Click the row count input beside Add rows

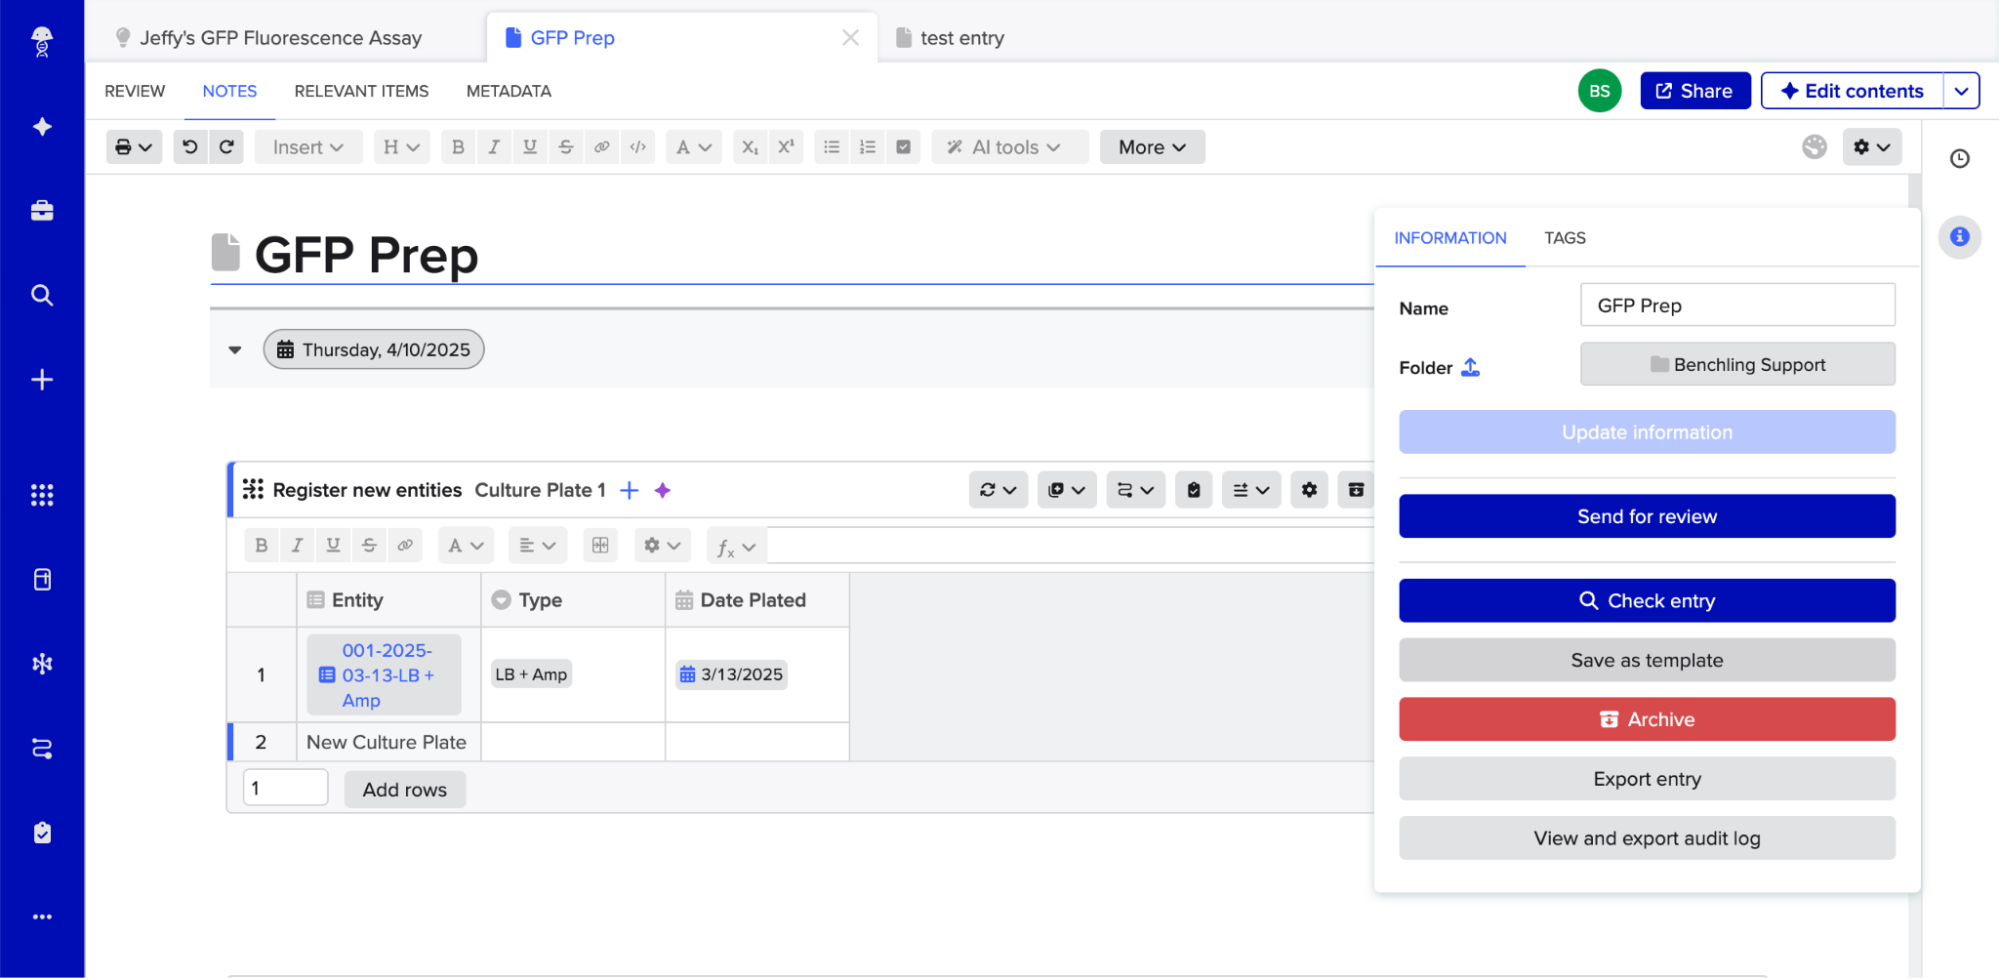point(285,788)
